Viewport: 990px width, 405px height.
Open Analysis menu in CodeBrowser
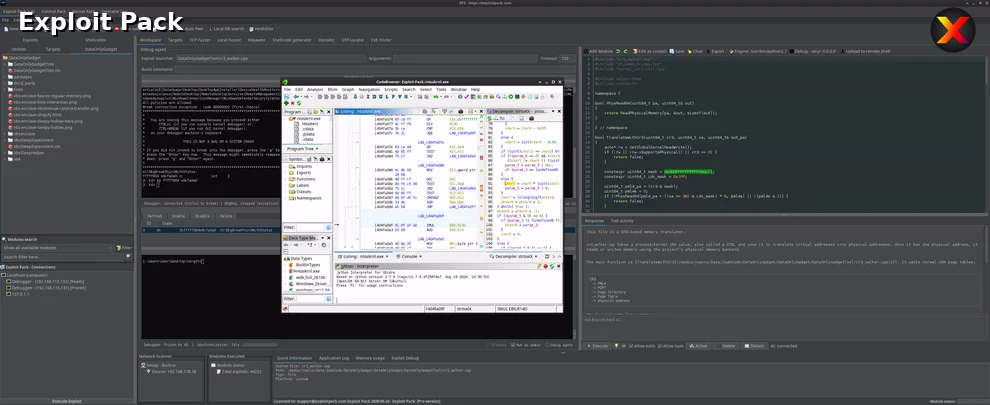point(315,90)
